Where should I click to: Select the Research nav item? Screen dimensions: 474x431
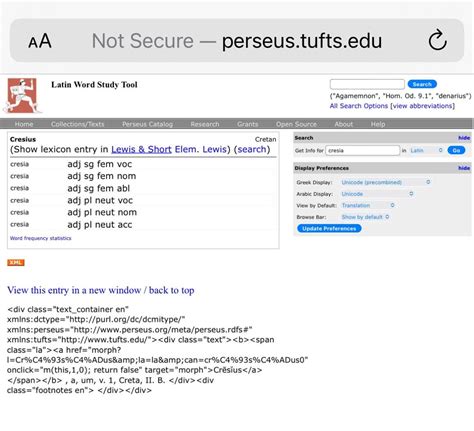pyautogui.click(x=205, y=124)
